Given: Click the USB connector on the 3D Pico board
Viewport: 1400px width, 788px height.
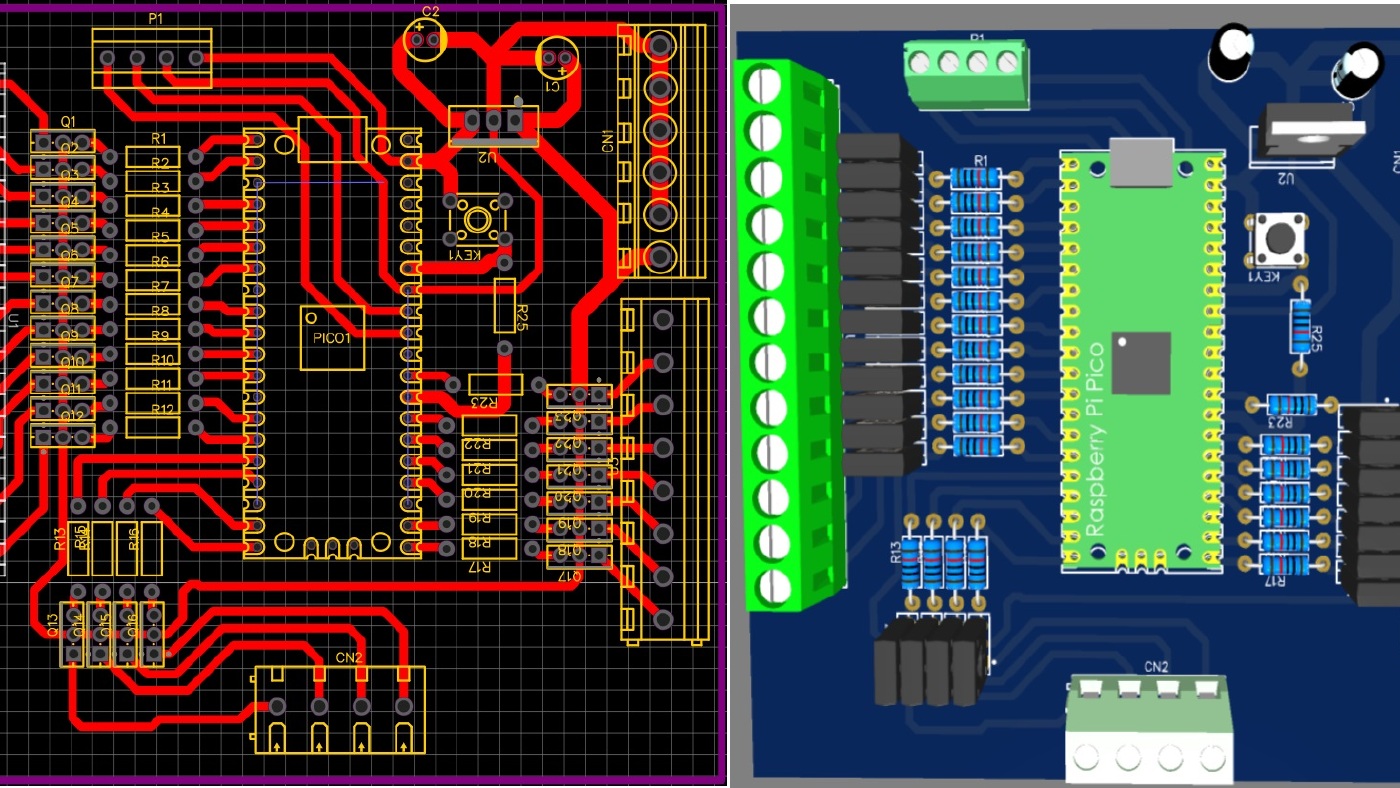Looking at the screenshot, I should tap(1142, 161).
